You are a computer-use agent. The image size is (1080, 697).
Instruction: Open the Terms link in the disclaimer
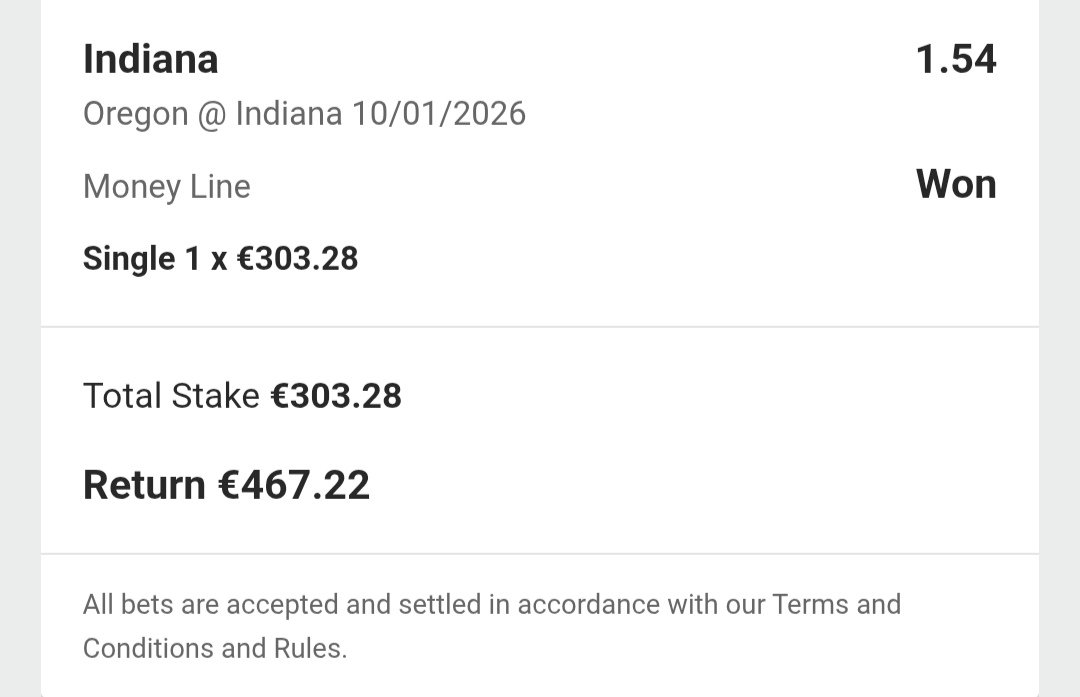pyautogui.click(x=808, y=605)
